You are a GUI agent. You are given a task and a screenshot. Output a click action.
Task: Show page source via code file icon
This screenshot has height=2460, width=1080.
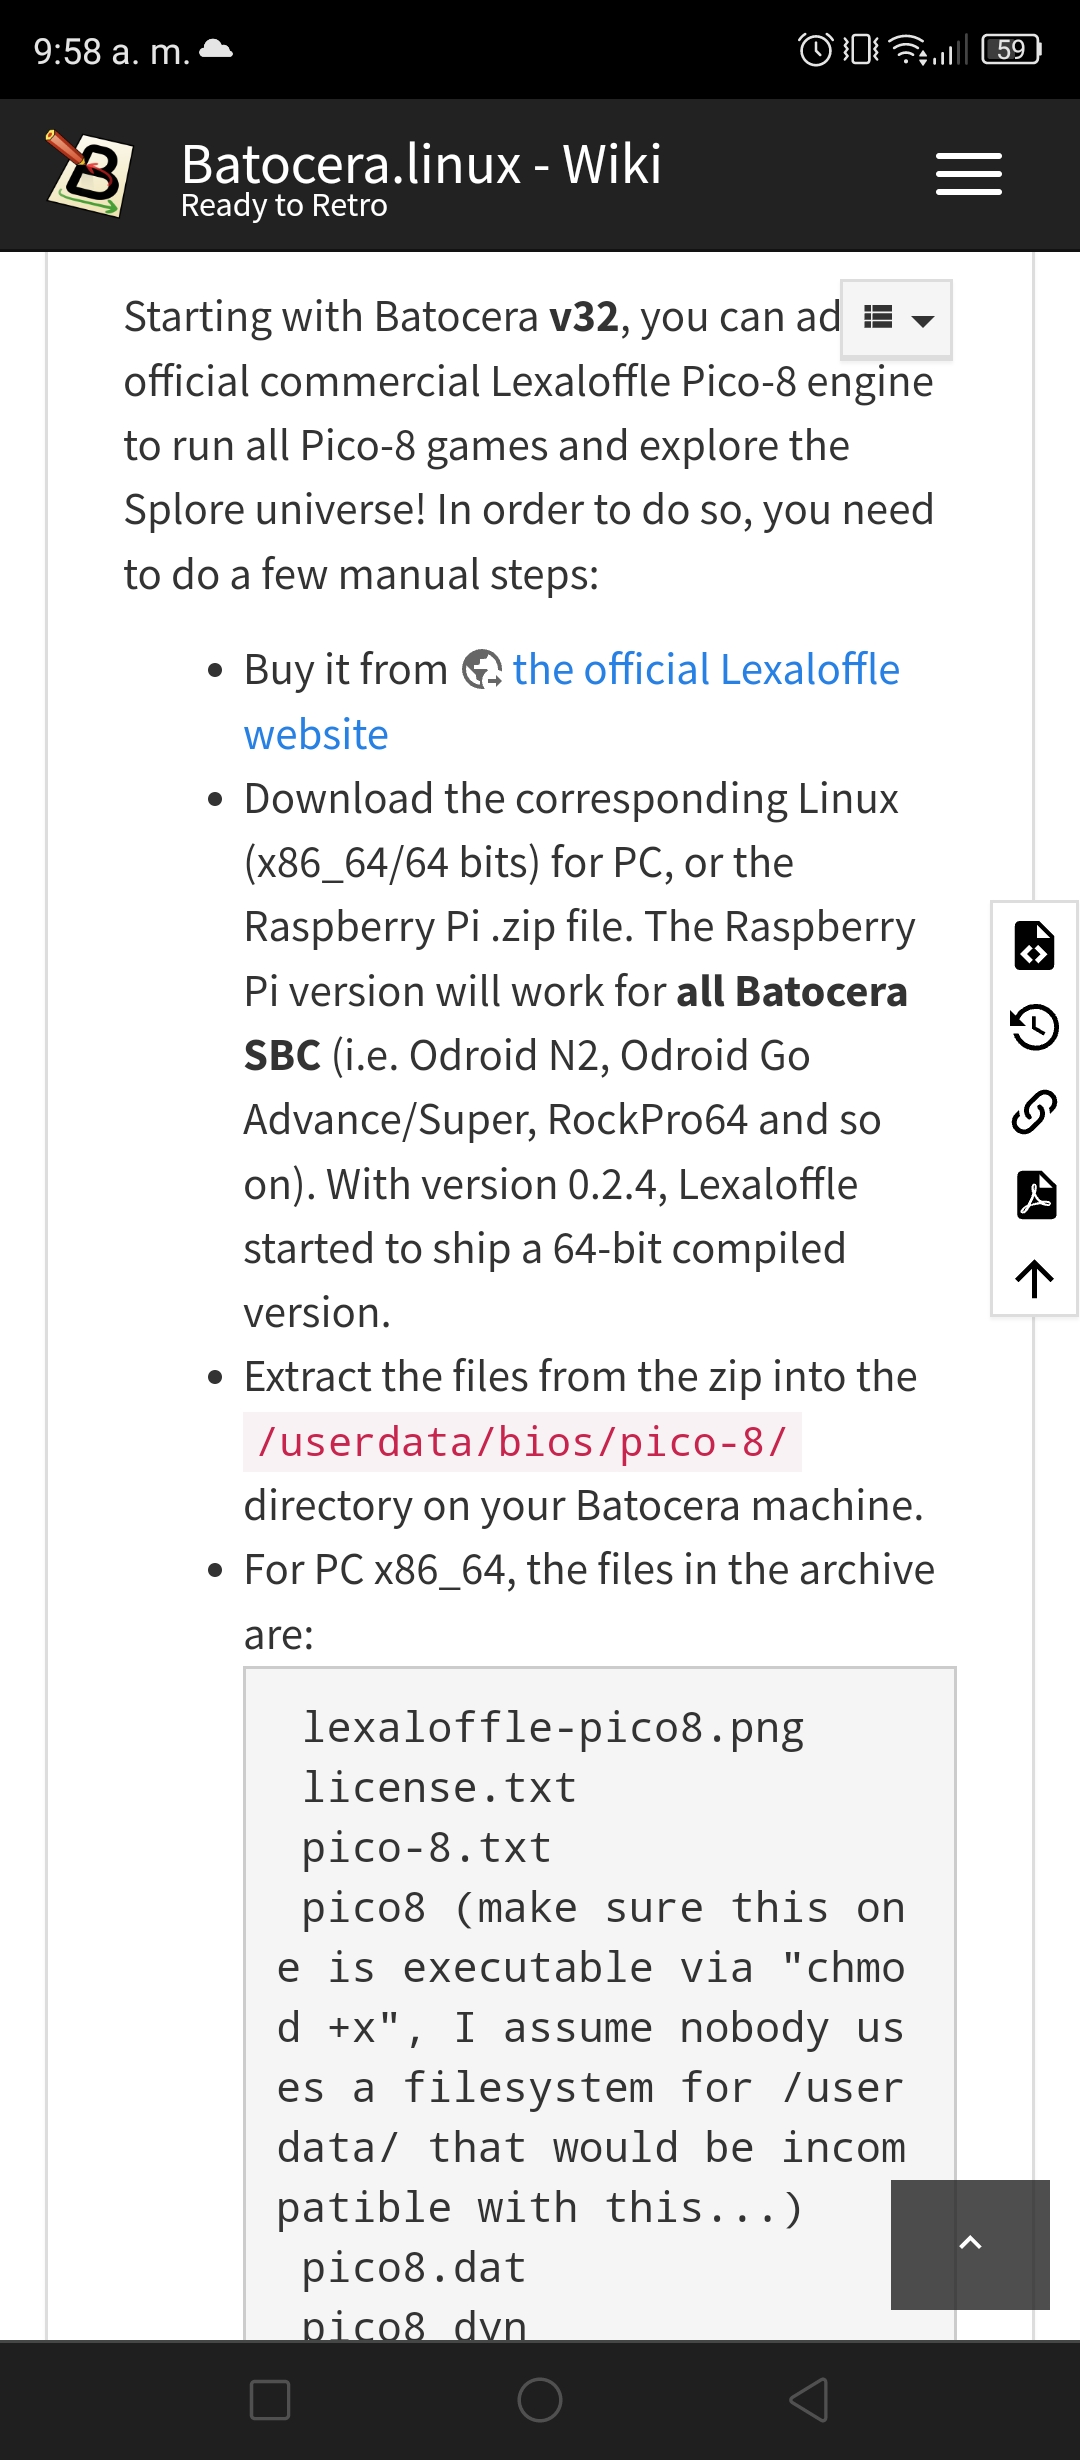(x=1034, y=945)
